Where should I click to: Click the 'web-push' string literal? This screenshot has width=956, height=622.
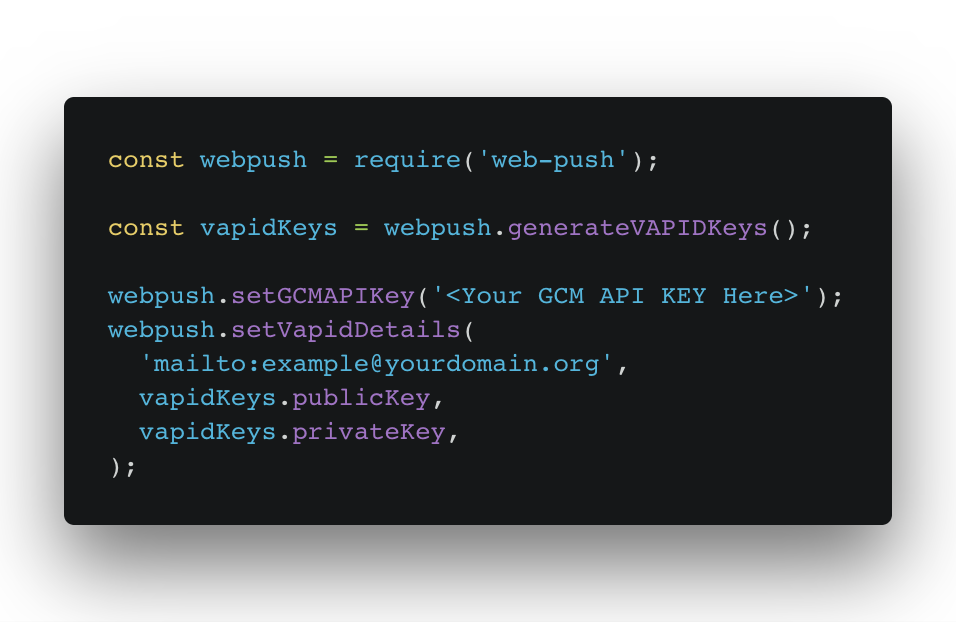[x=553, y=160]
